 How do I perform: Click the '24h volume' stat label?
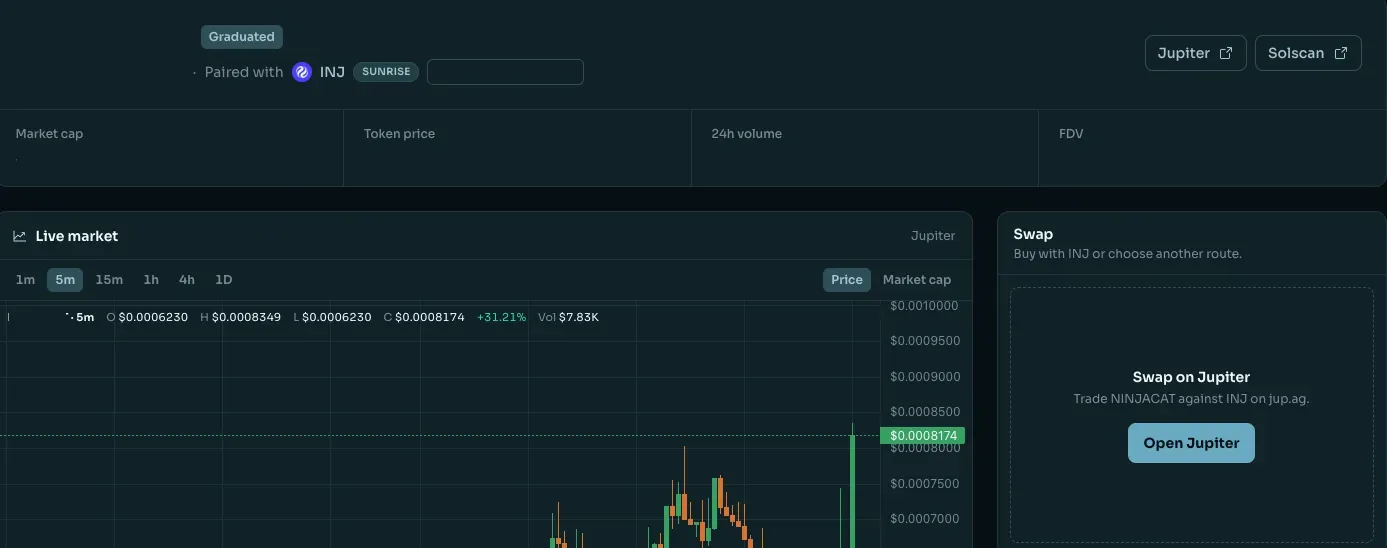(x=747, y=134)
